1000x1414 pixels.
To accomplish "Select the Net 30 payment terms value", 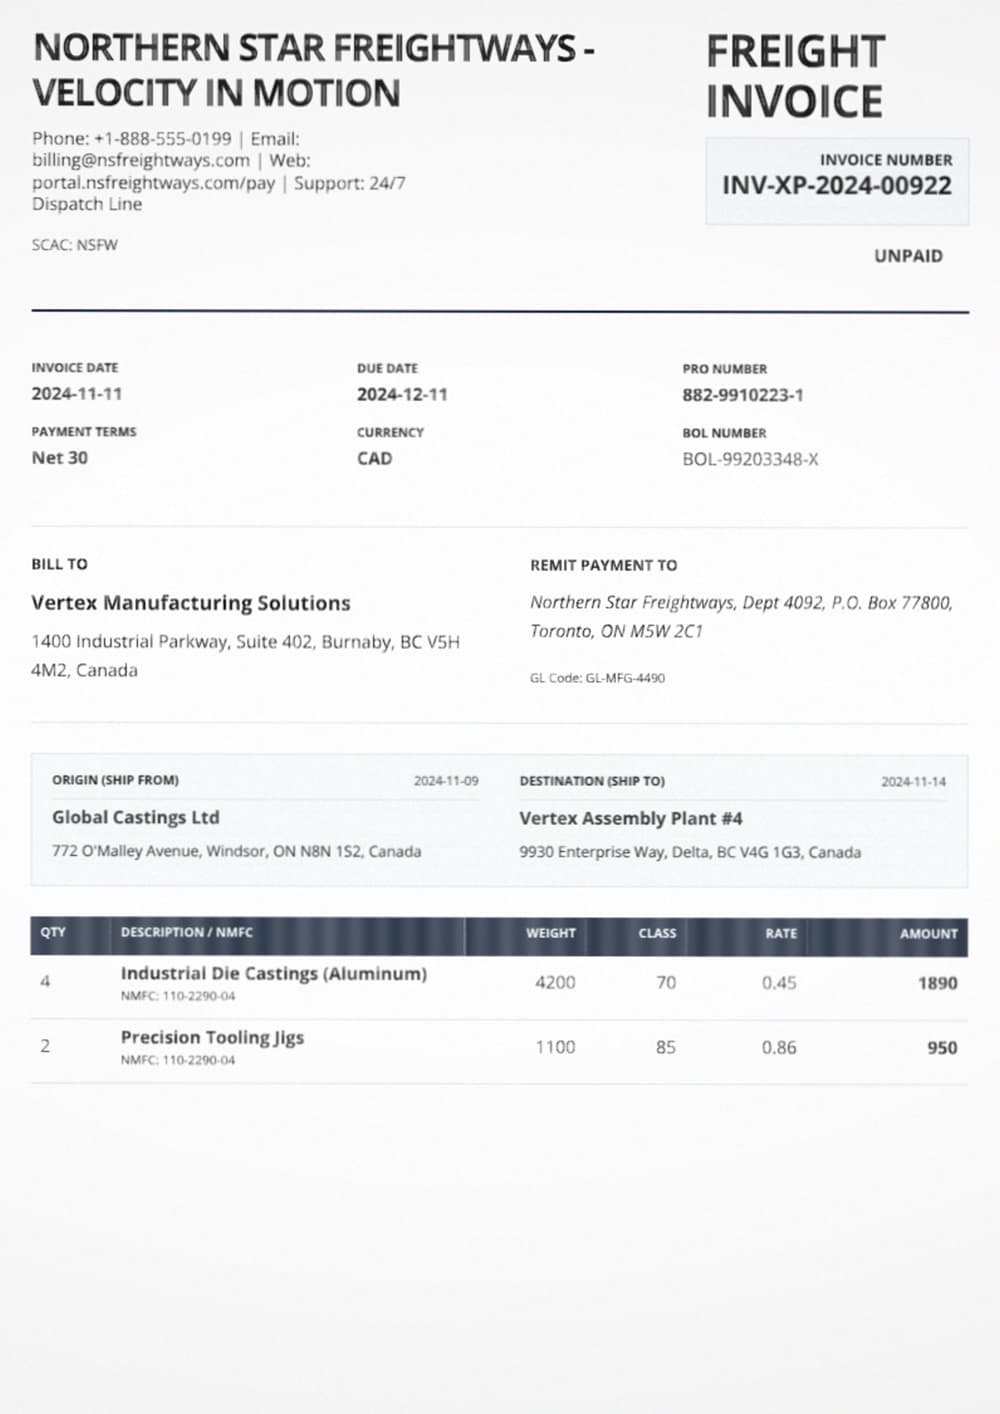I will (60, 458).
